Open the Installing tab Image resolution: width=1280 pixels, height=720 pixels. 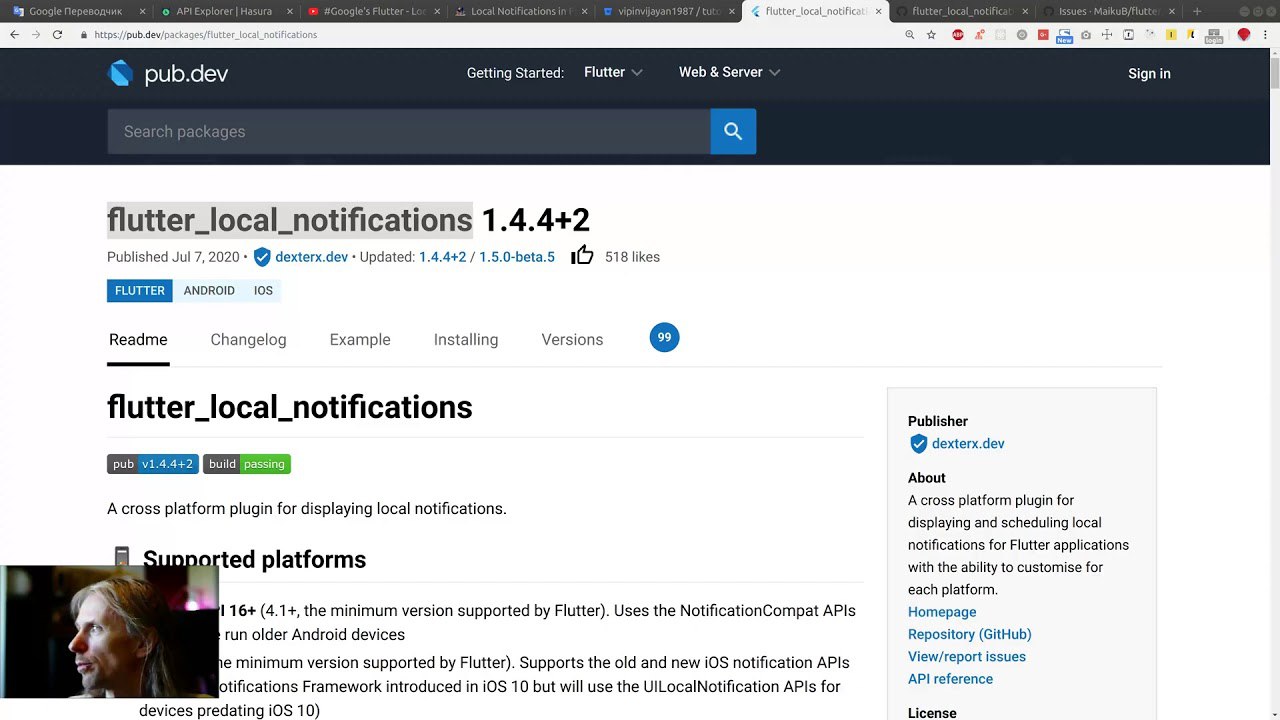pos(466,339)
